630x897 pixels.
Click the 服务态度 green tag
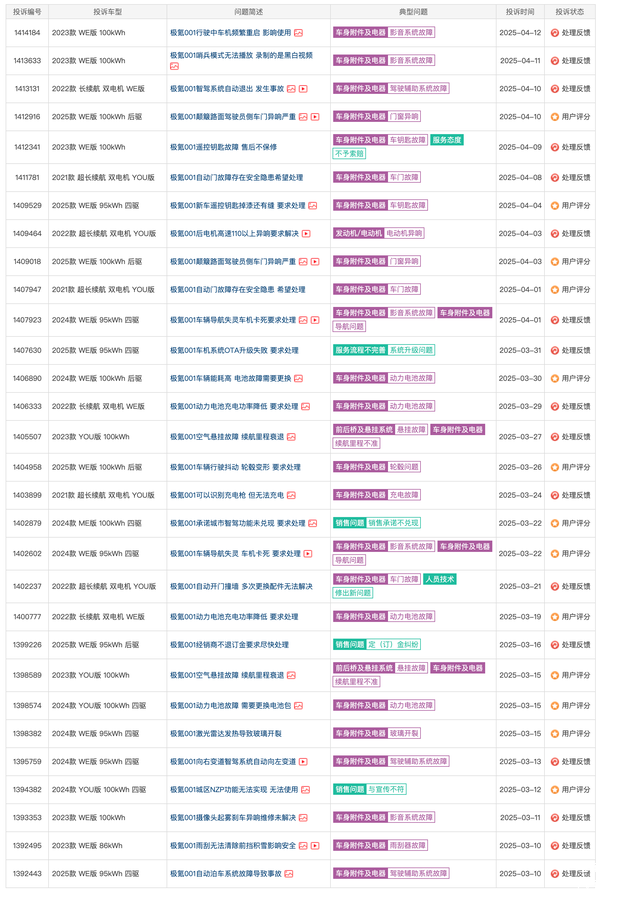coord(447,140)
